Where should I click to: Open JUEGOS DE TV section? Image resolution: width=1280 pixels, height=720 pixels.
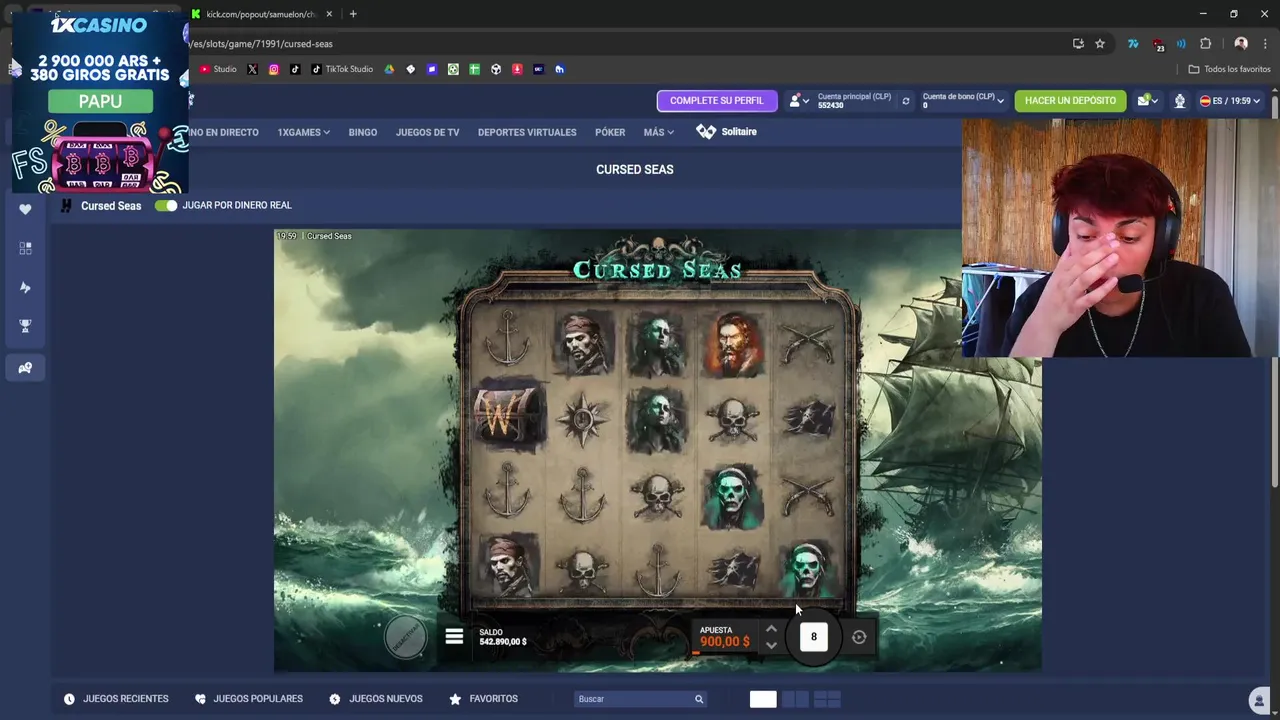[x=427, y=132]
